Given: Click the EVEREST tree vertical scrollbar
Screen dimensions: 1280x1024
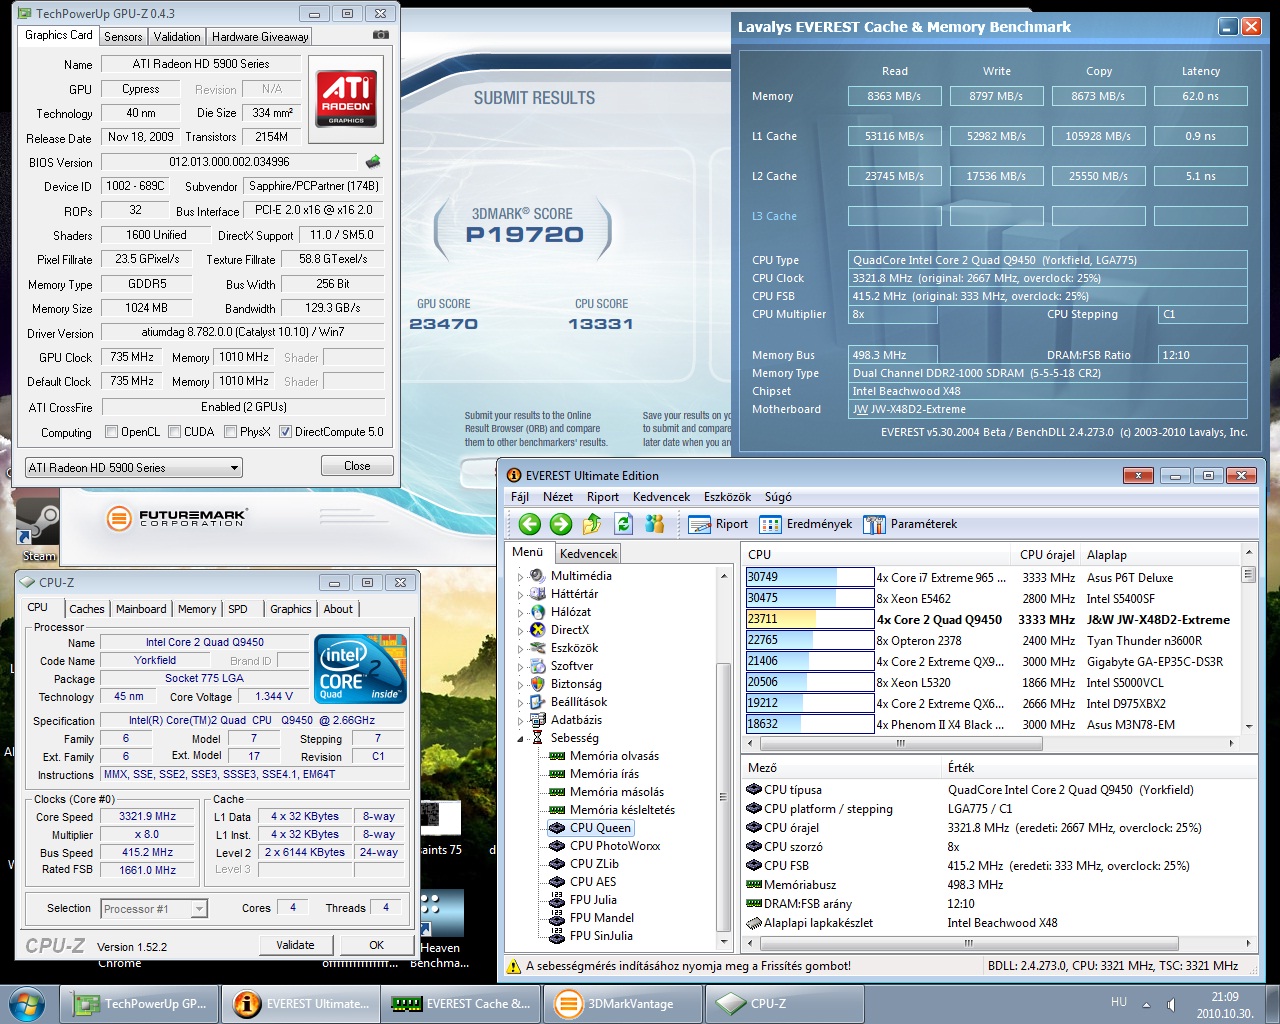Looking at the screenshot, I should pos(724,757).
